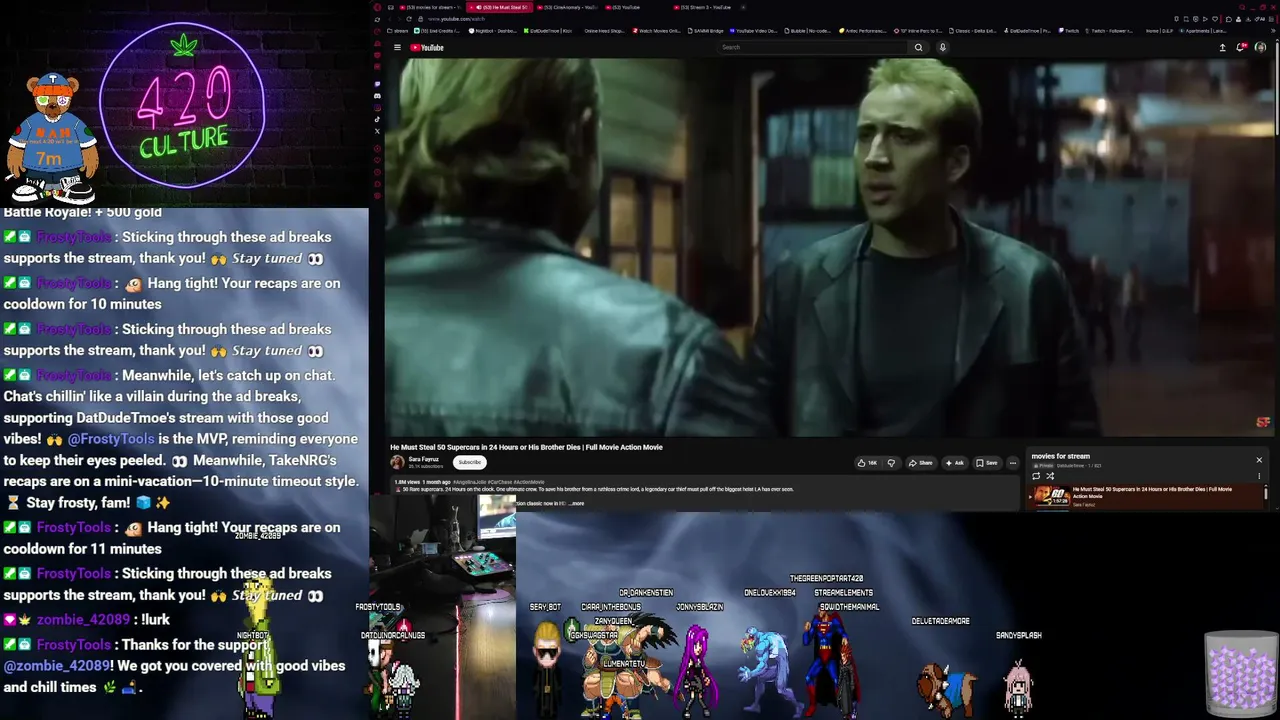
Task: Open a new browser tab with plus
Action: pos(745,7)
